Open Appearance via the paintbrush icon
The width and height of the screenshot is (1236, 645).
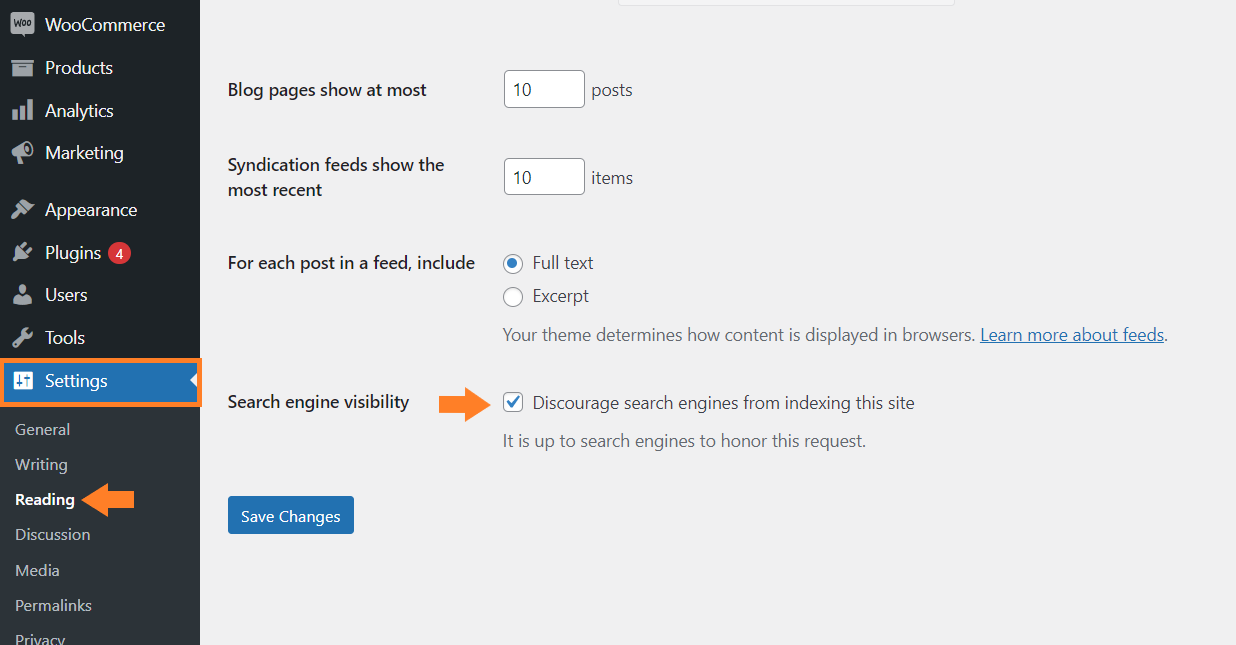[22, 210]
